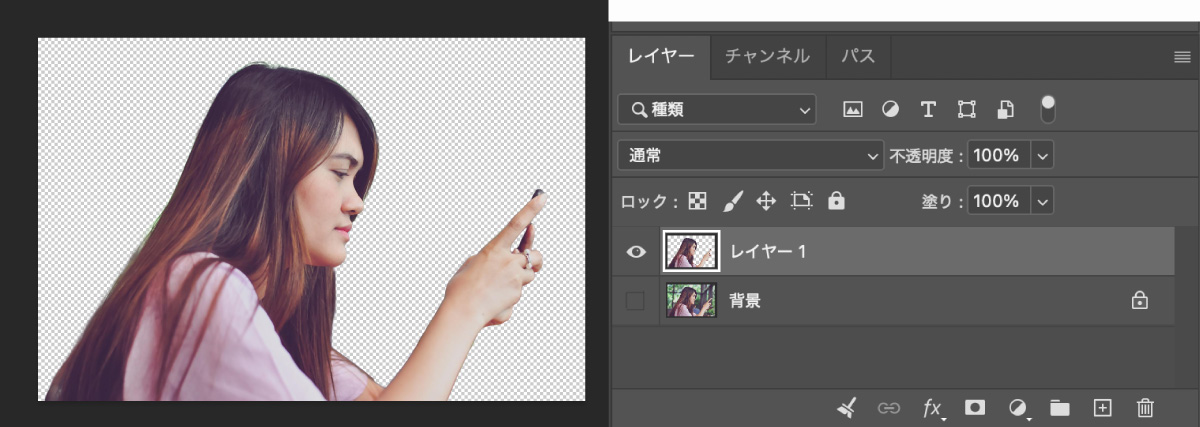This screenshot has height=427, width=1200.
Task: Lock image pixels brush icon
Action: [x=732, y=202]
